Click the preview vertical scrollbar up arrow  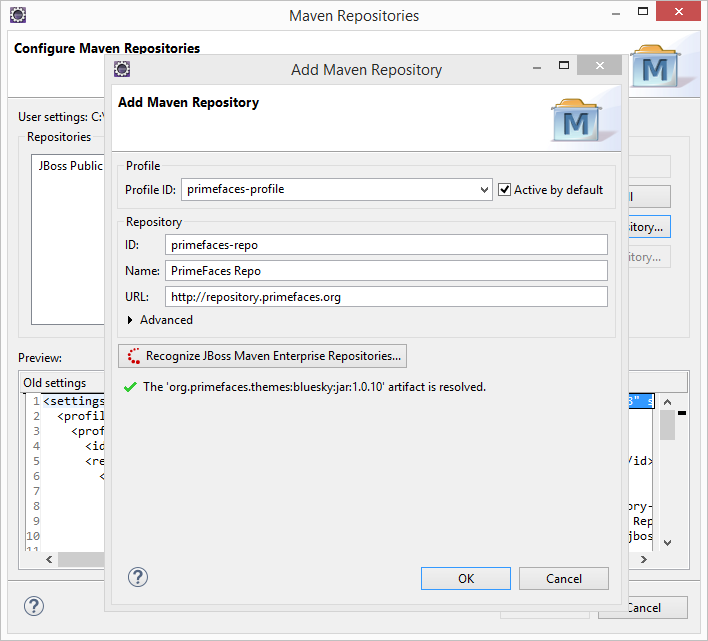(667, 402)
